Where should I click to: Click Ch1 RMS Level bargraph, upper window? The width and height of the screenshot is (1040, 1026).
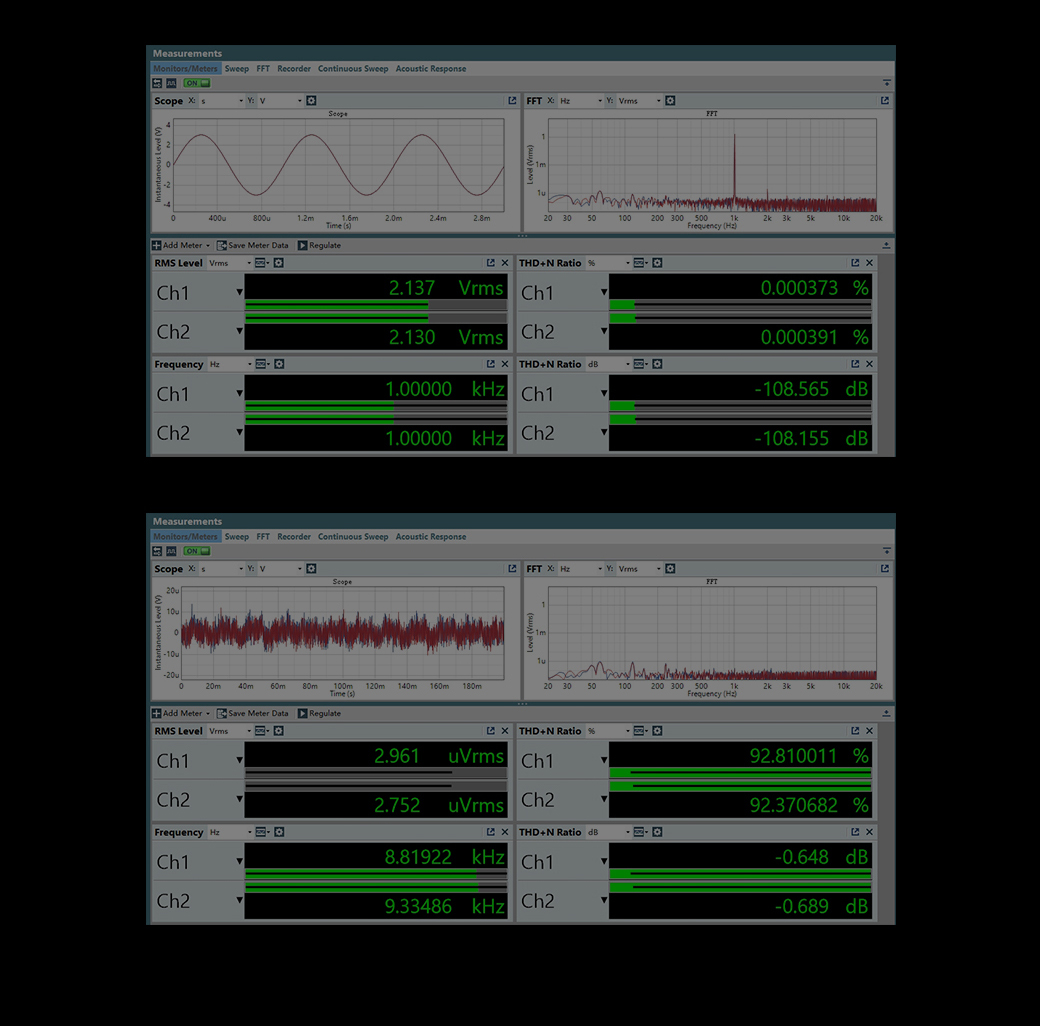(376, 305)
